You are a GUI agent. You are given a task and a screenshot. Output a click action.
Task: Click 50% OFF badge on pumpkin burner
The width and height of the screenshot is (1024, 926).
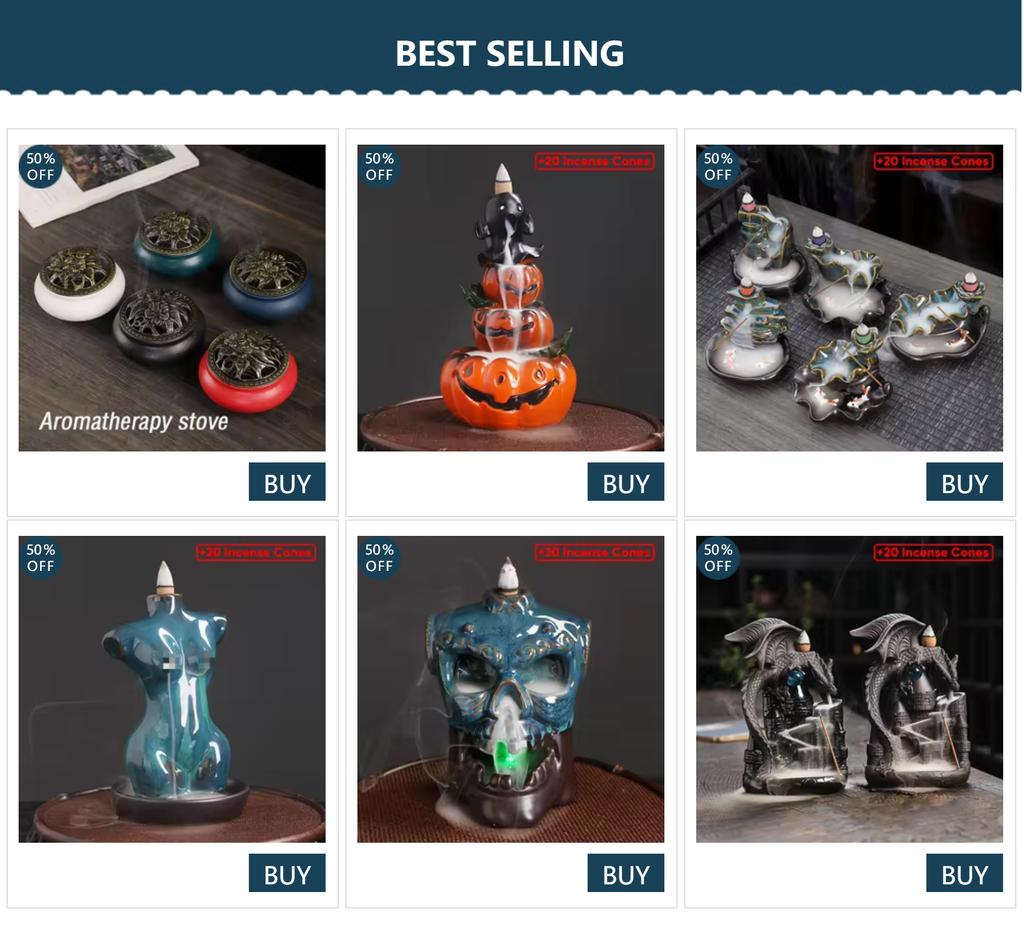[379, 167]
